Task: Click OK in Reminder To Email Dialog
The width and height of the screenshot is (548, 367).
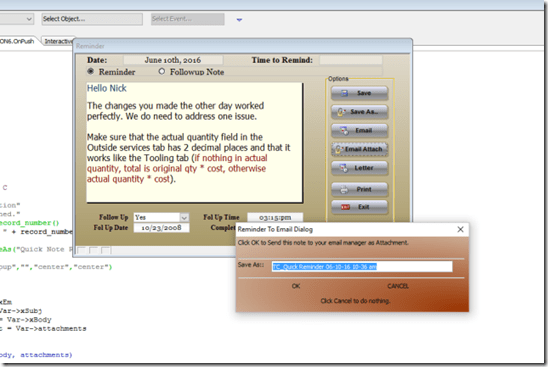Action: 296,286
